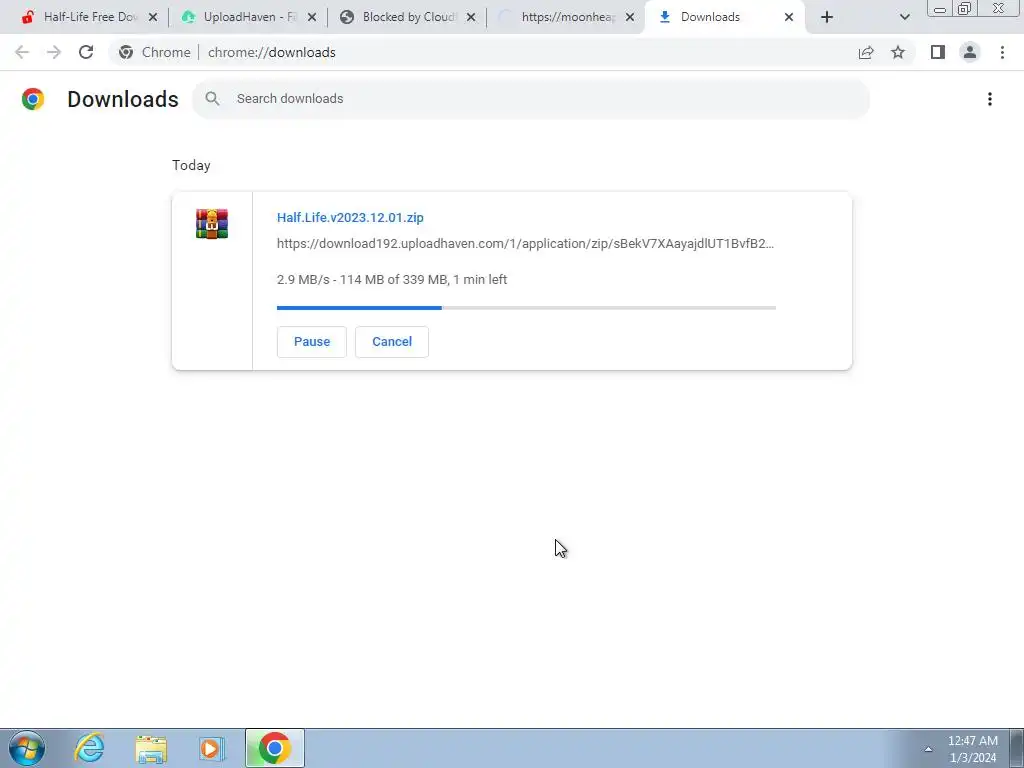This screenshot has height=768, width=1024.
Task: Open the Half.Life.v2023.12.01.zip file link
Action: (350, 217)
